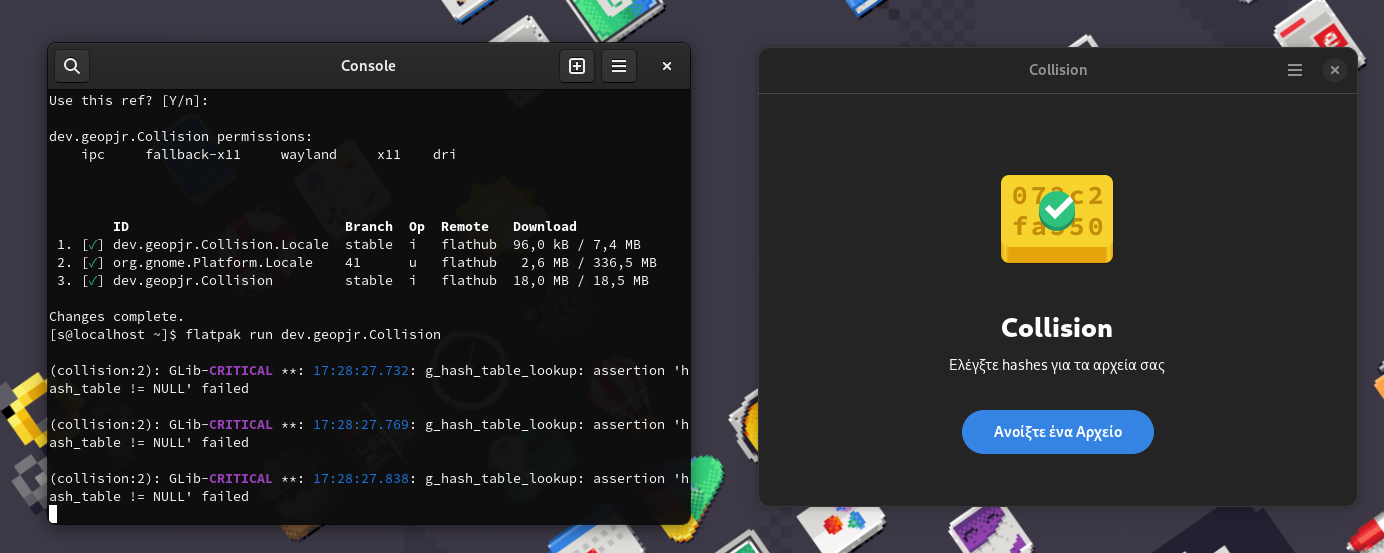This screenshot has height=553, width=1384.
Task: Click the 'Use this ref? [Y/n]:' line
Action: [x=129, y=101]
